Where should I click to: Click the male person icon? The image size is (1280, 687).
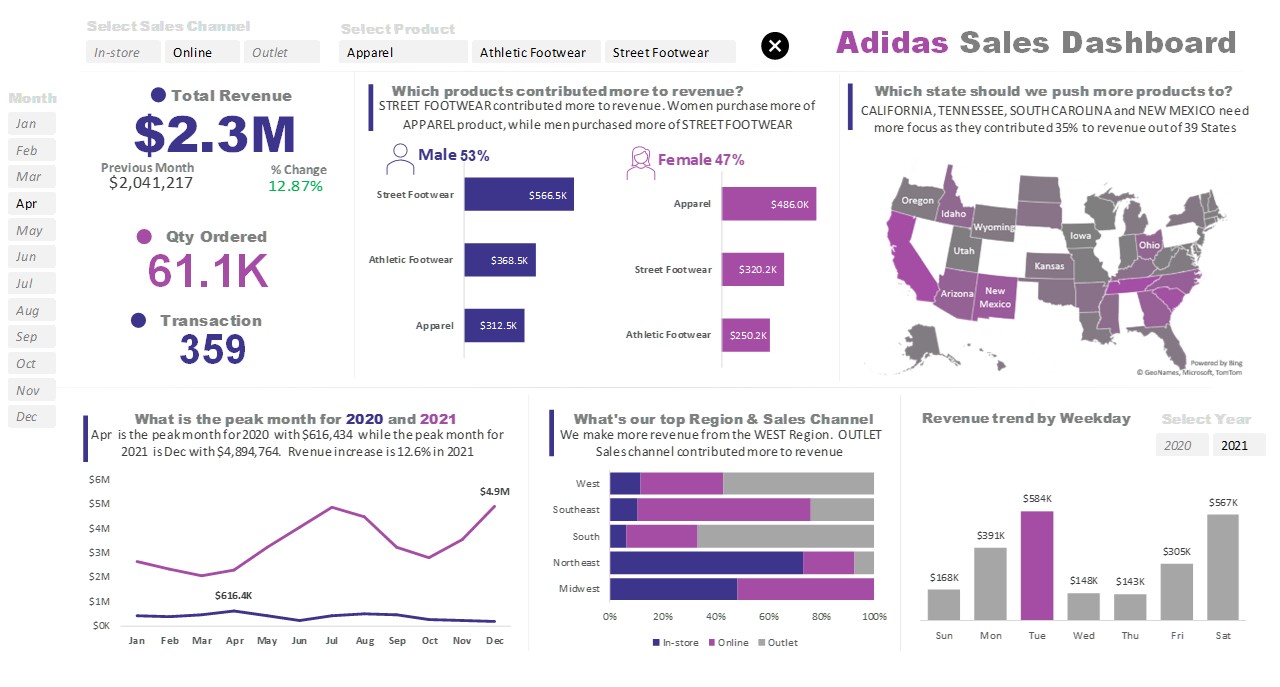click(400, 160)
